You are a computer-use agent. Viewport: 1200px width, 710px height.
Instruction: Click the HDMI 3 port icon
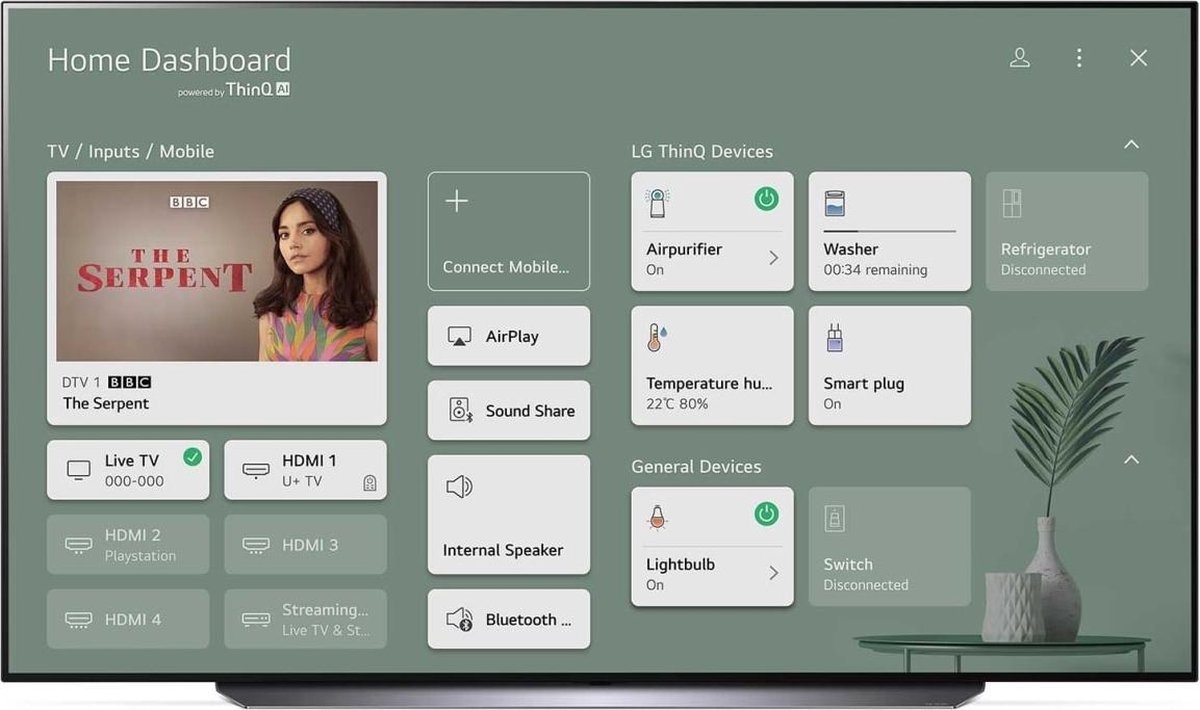tap(256, 545)
